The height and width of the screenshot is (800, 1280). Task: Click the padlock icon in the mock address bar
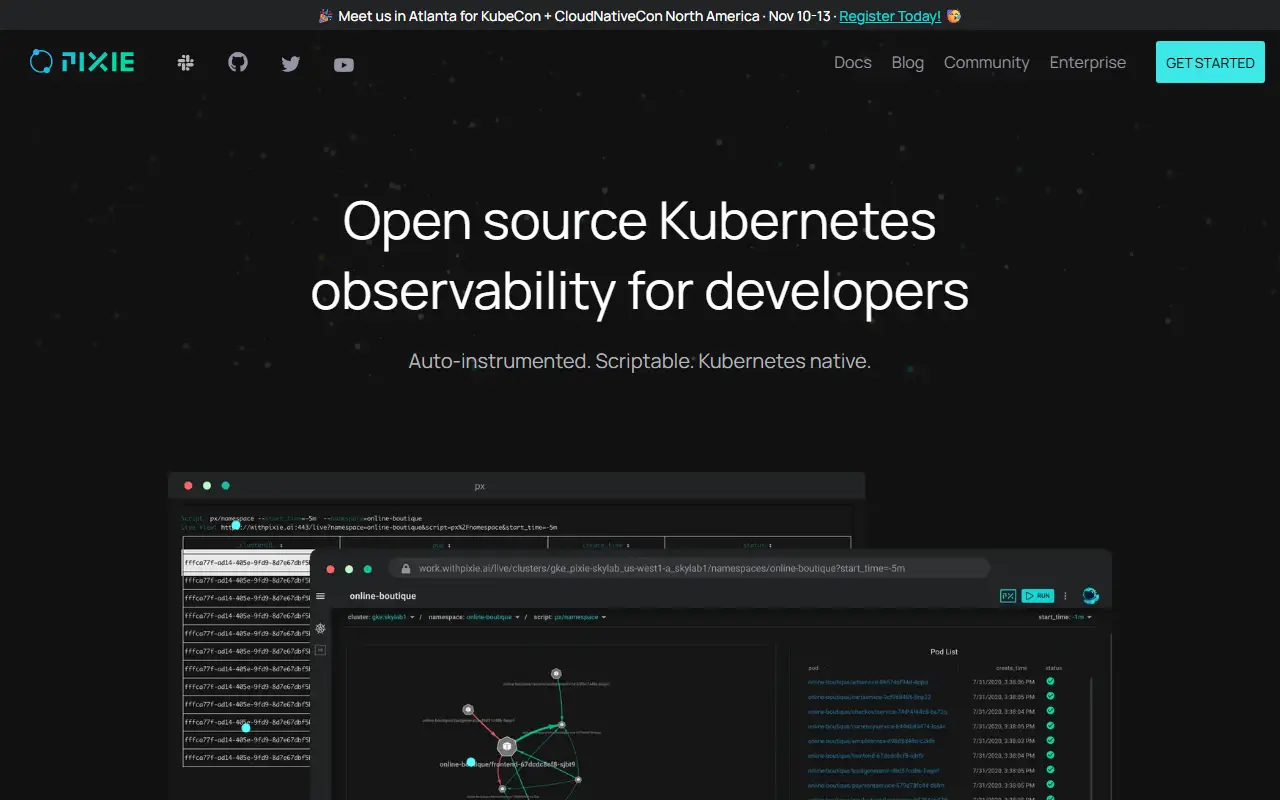tap(405, 568)
